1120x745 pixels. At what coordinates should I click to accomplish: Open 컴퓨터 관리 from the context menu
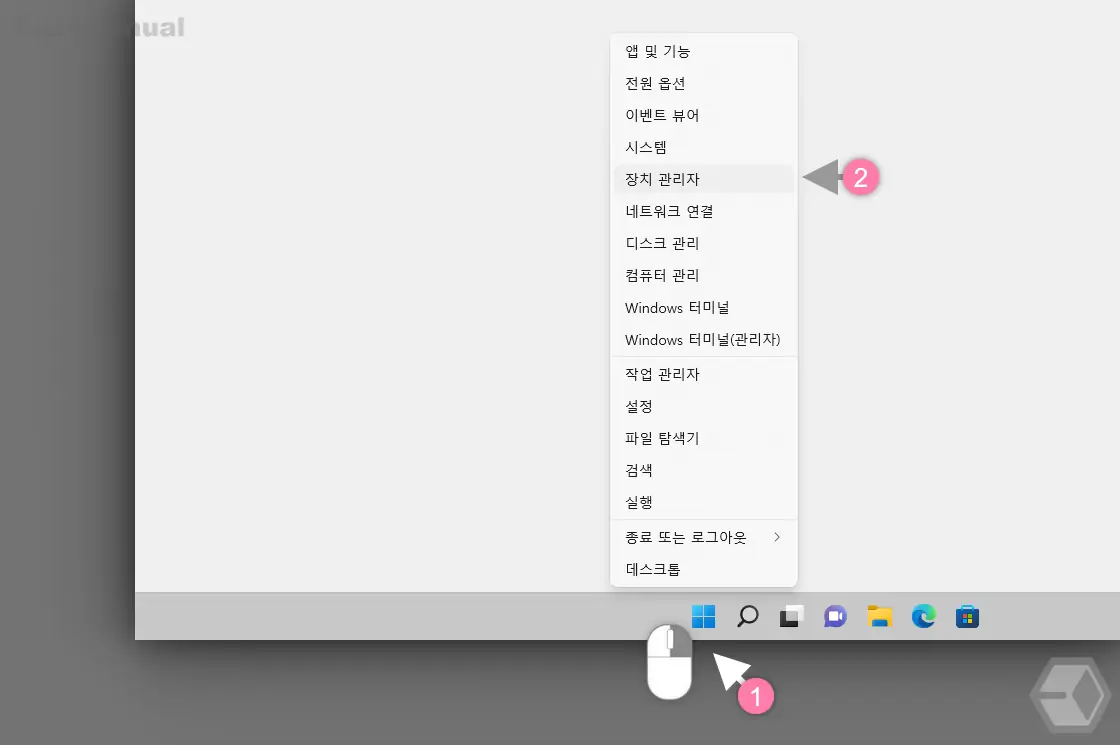[x=660, y=275]
